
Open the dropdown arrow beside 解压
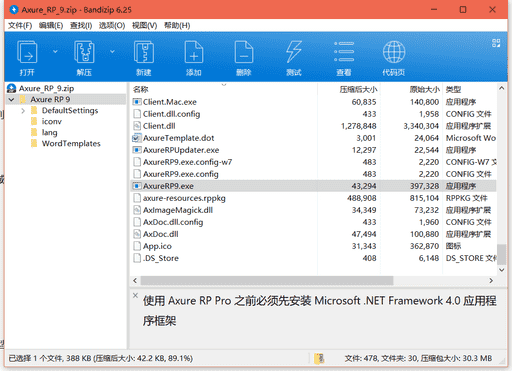point(112,51)
